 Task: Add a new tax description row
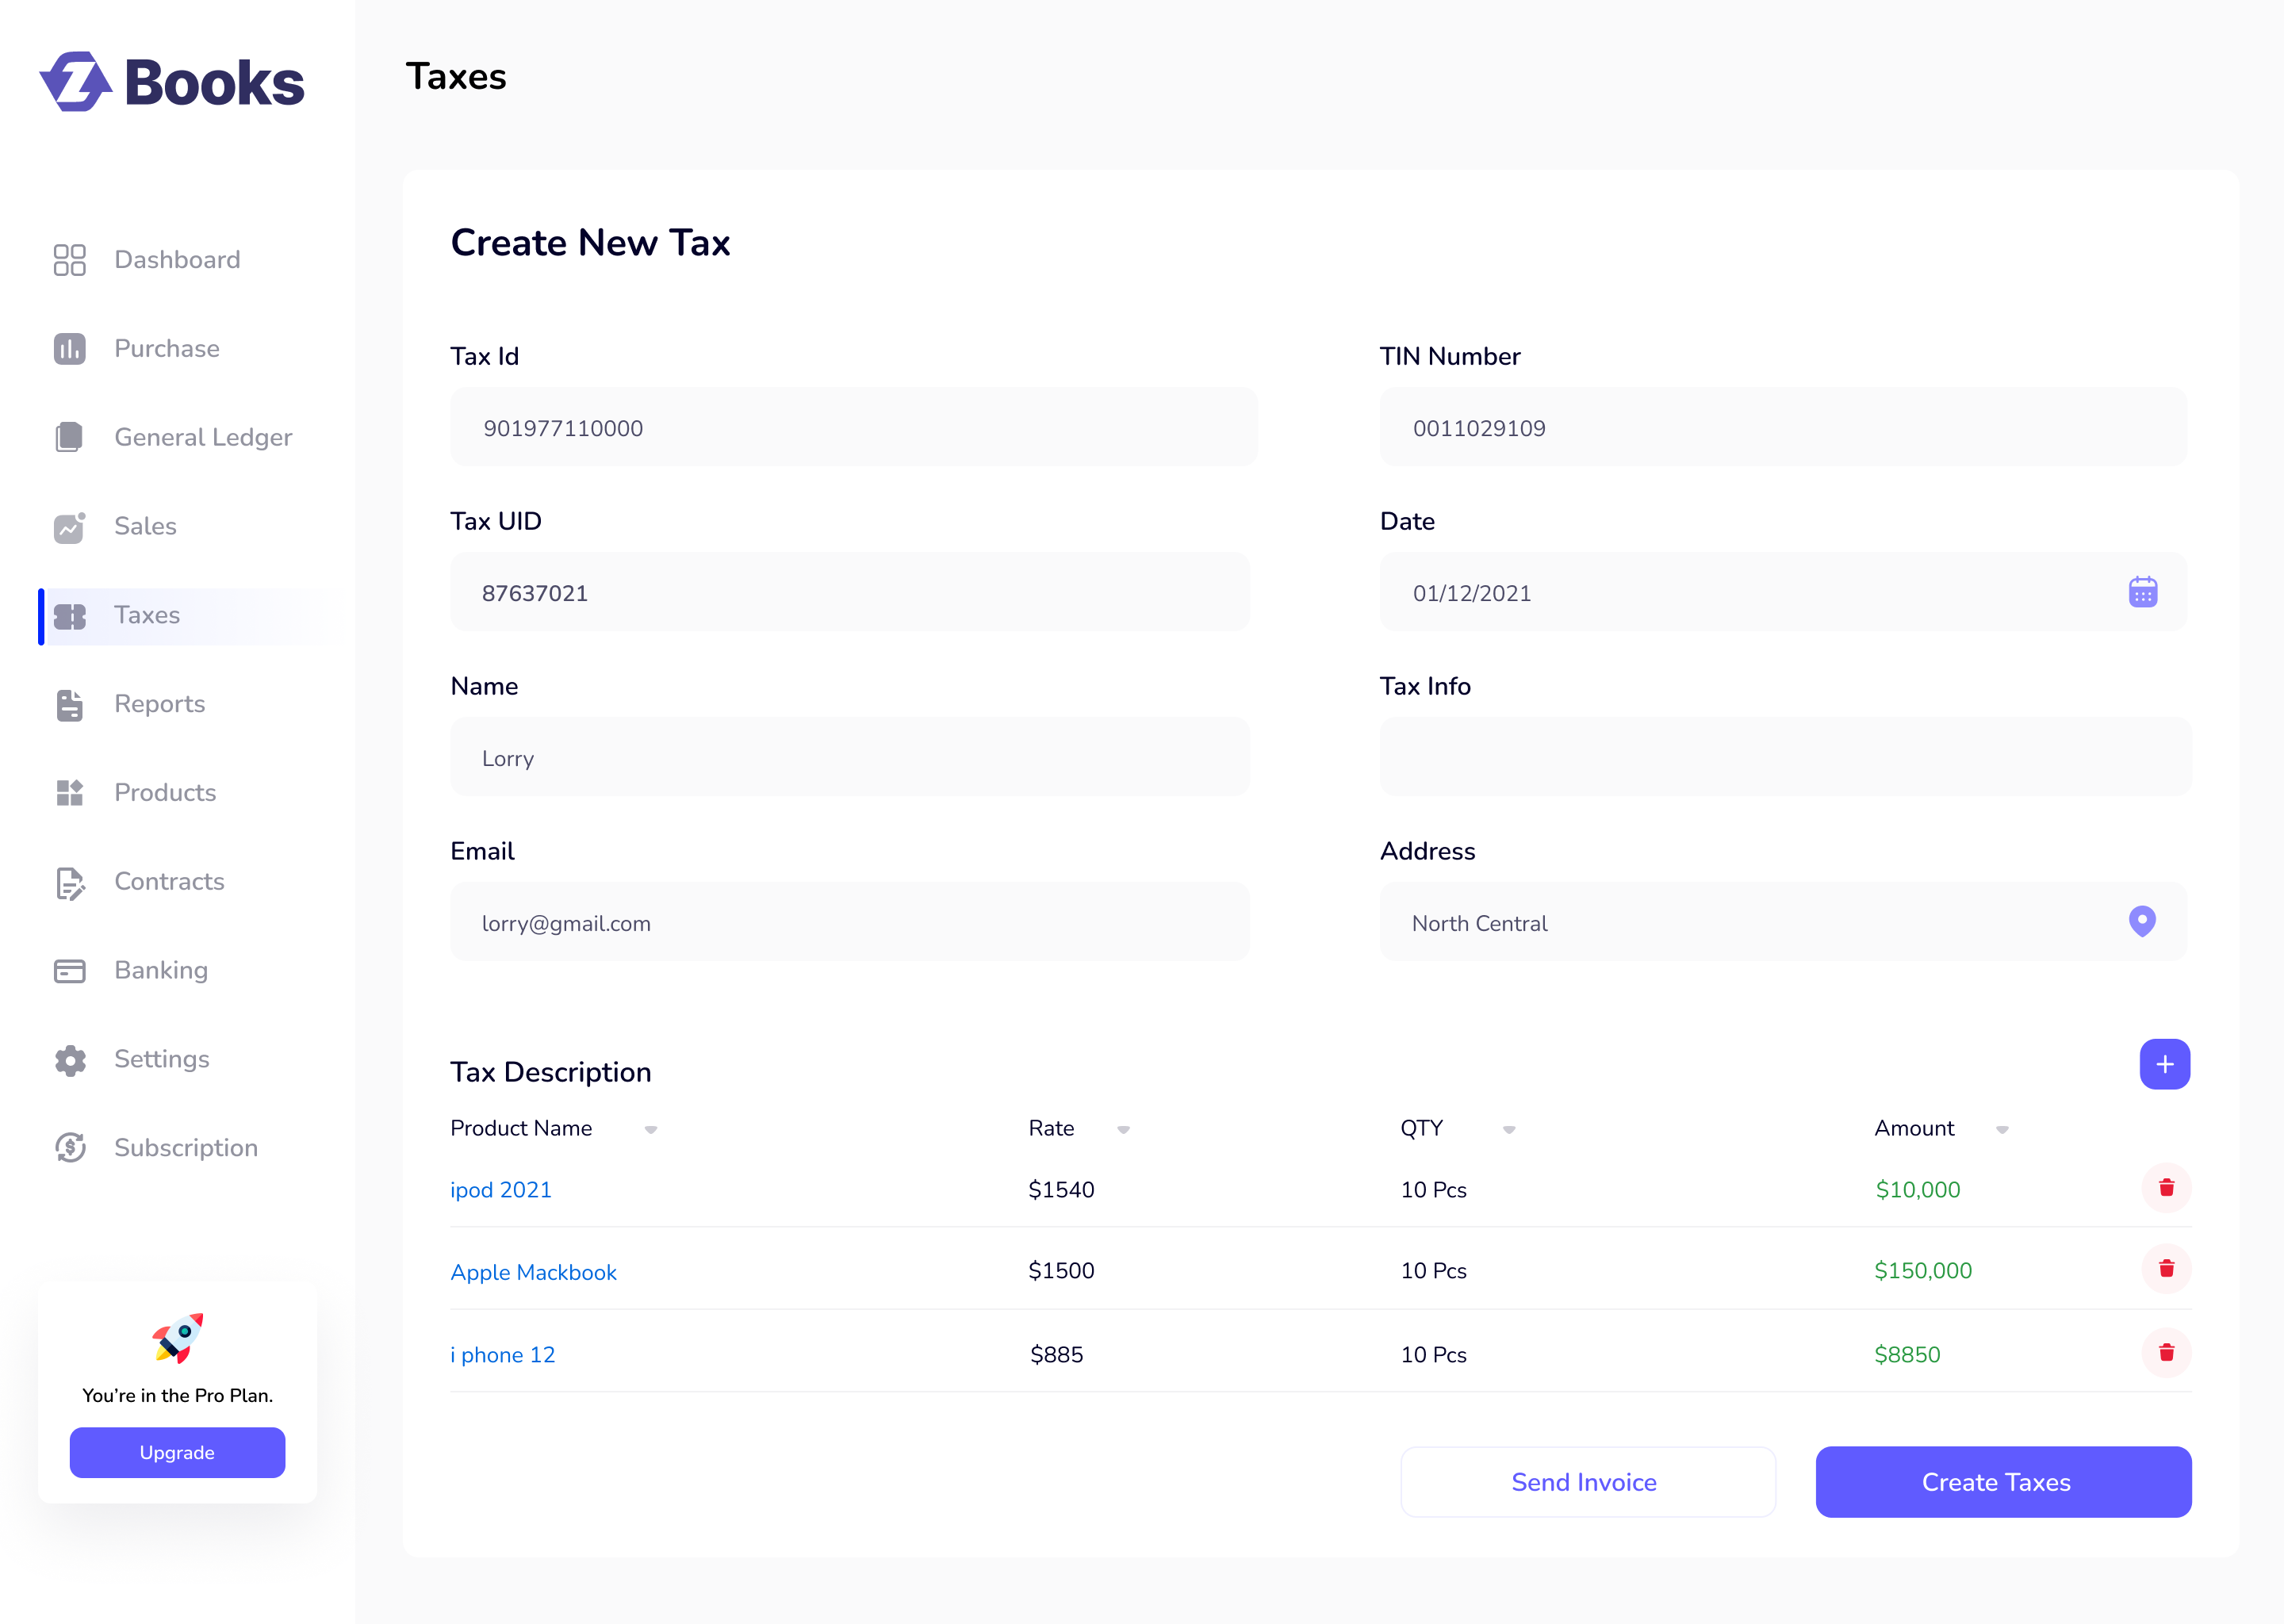point(2164,1064)
